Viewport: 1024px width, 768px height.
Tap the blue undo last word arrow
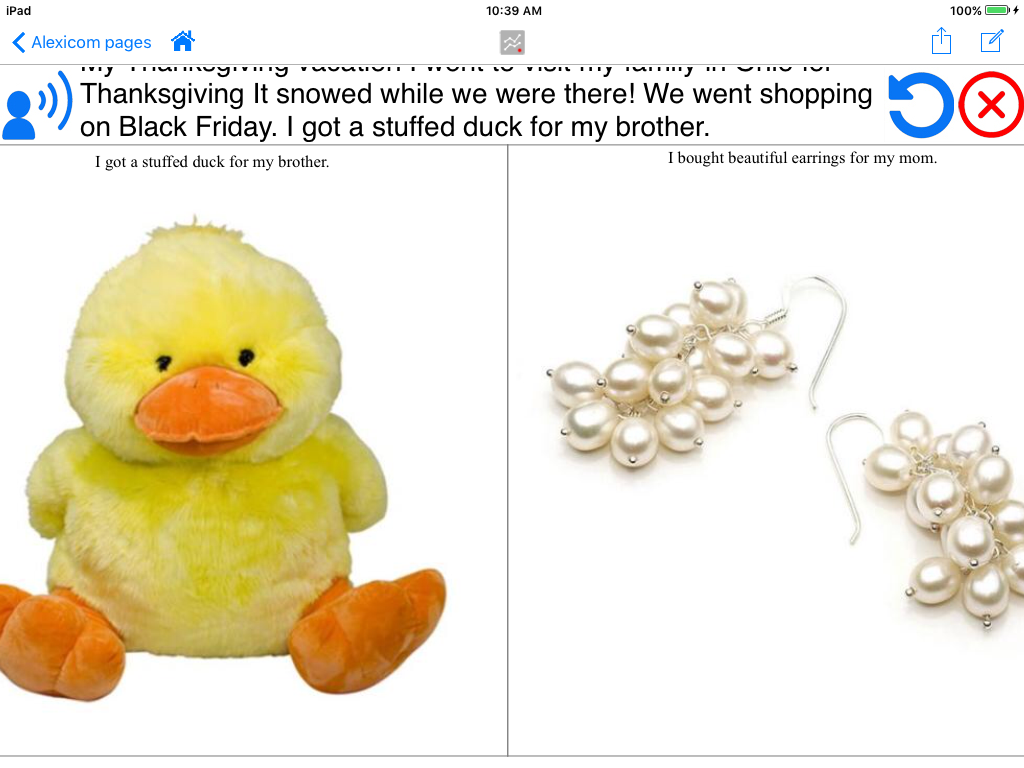tap(921, 104)
